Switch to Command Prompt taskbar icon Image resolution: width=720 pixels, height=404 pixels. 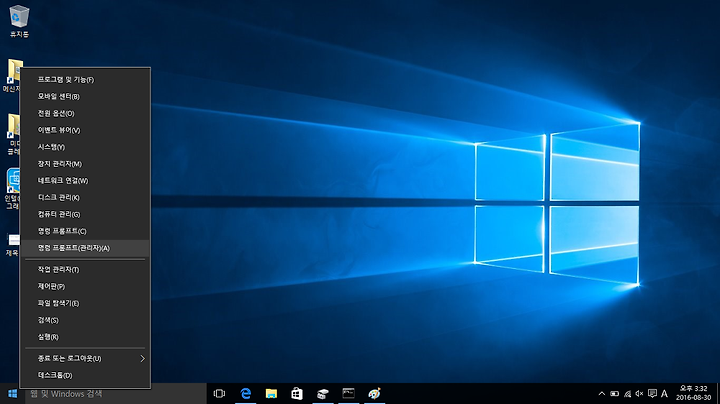point(349,394)
